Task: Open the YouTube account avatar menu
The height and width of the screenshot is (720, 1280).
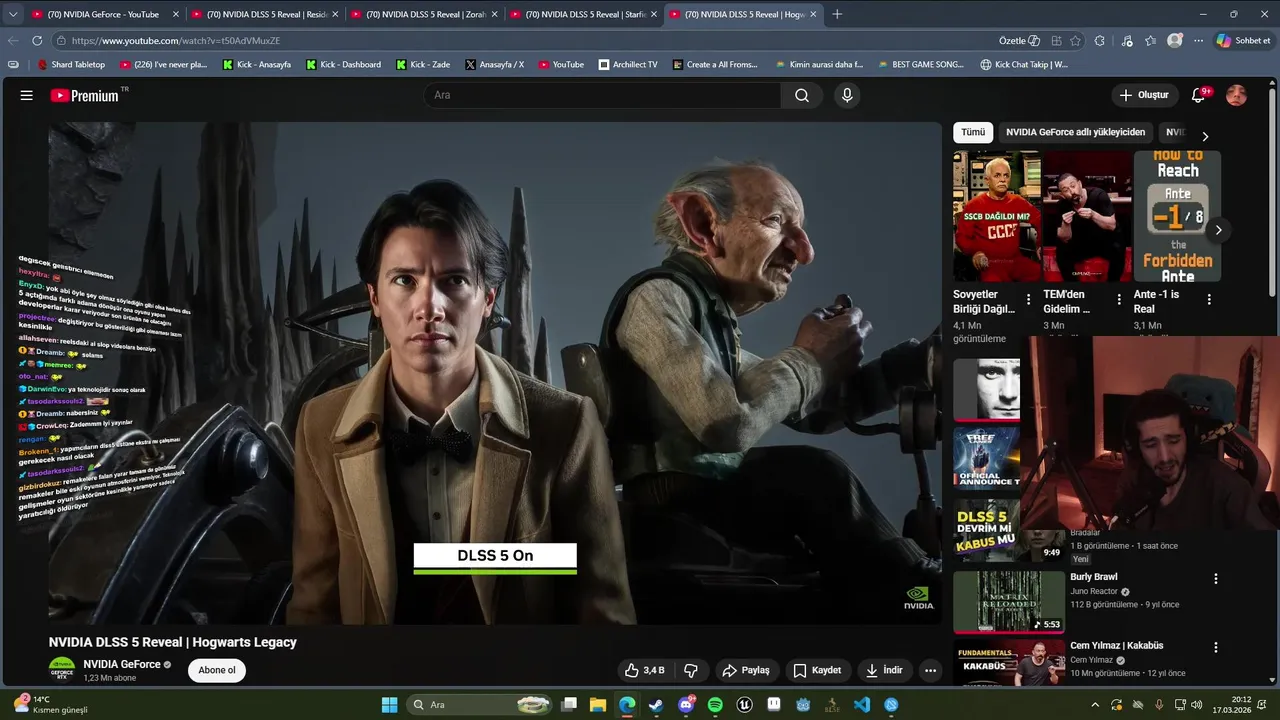Action: (x=1236, y=95)
